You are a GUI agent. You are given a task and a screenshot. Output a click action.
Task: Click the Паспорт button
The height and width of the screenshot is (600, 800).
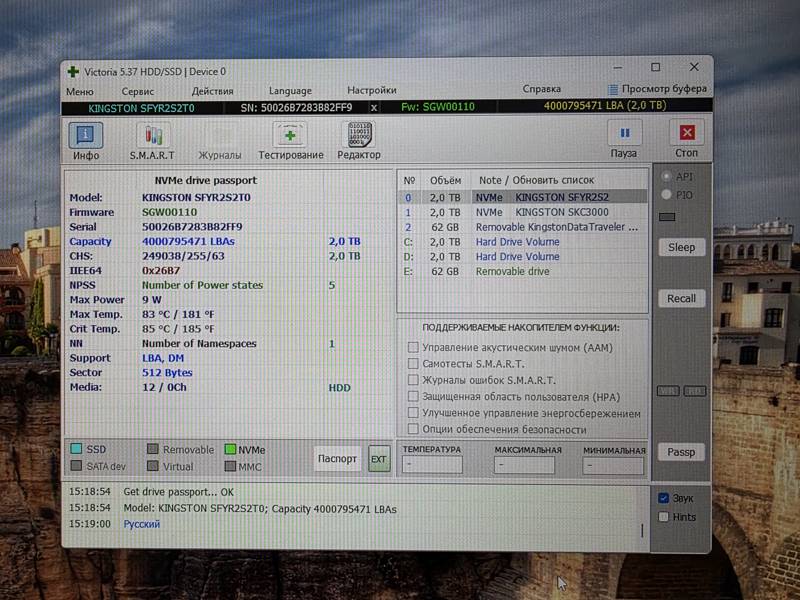tap(337, 458)
